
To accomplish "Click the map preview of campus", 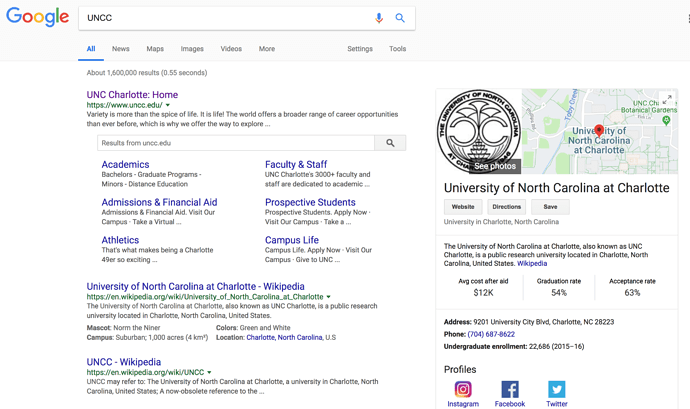I will point(600,131).
